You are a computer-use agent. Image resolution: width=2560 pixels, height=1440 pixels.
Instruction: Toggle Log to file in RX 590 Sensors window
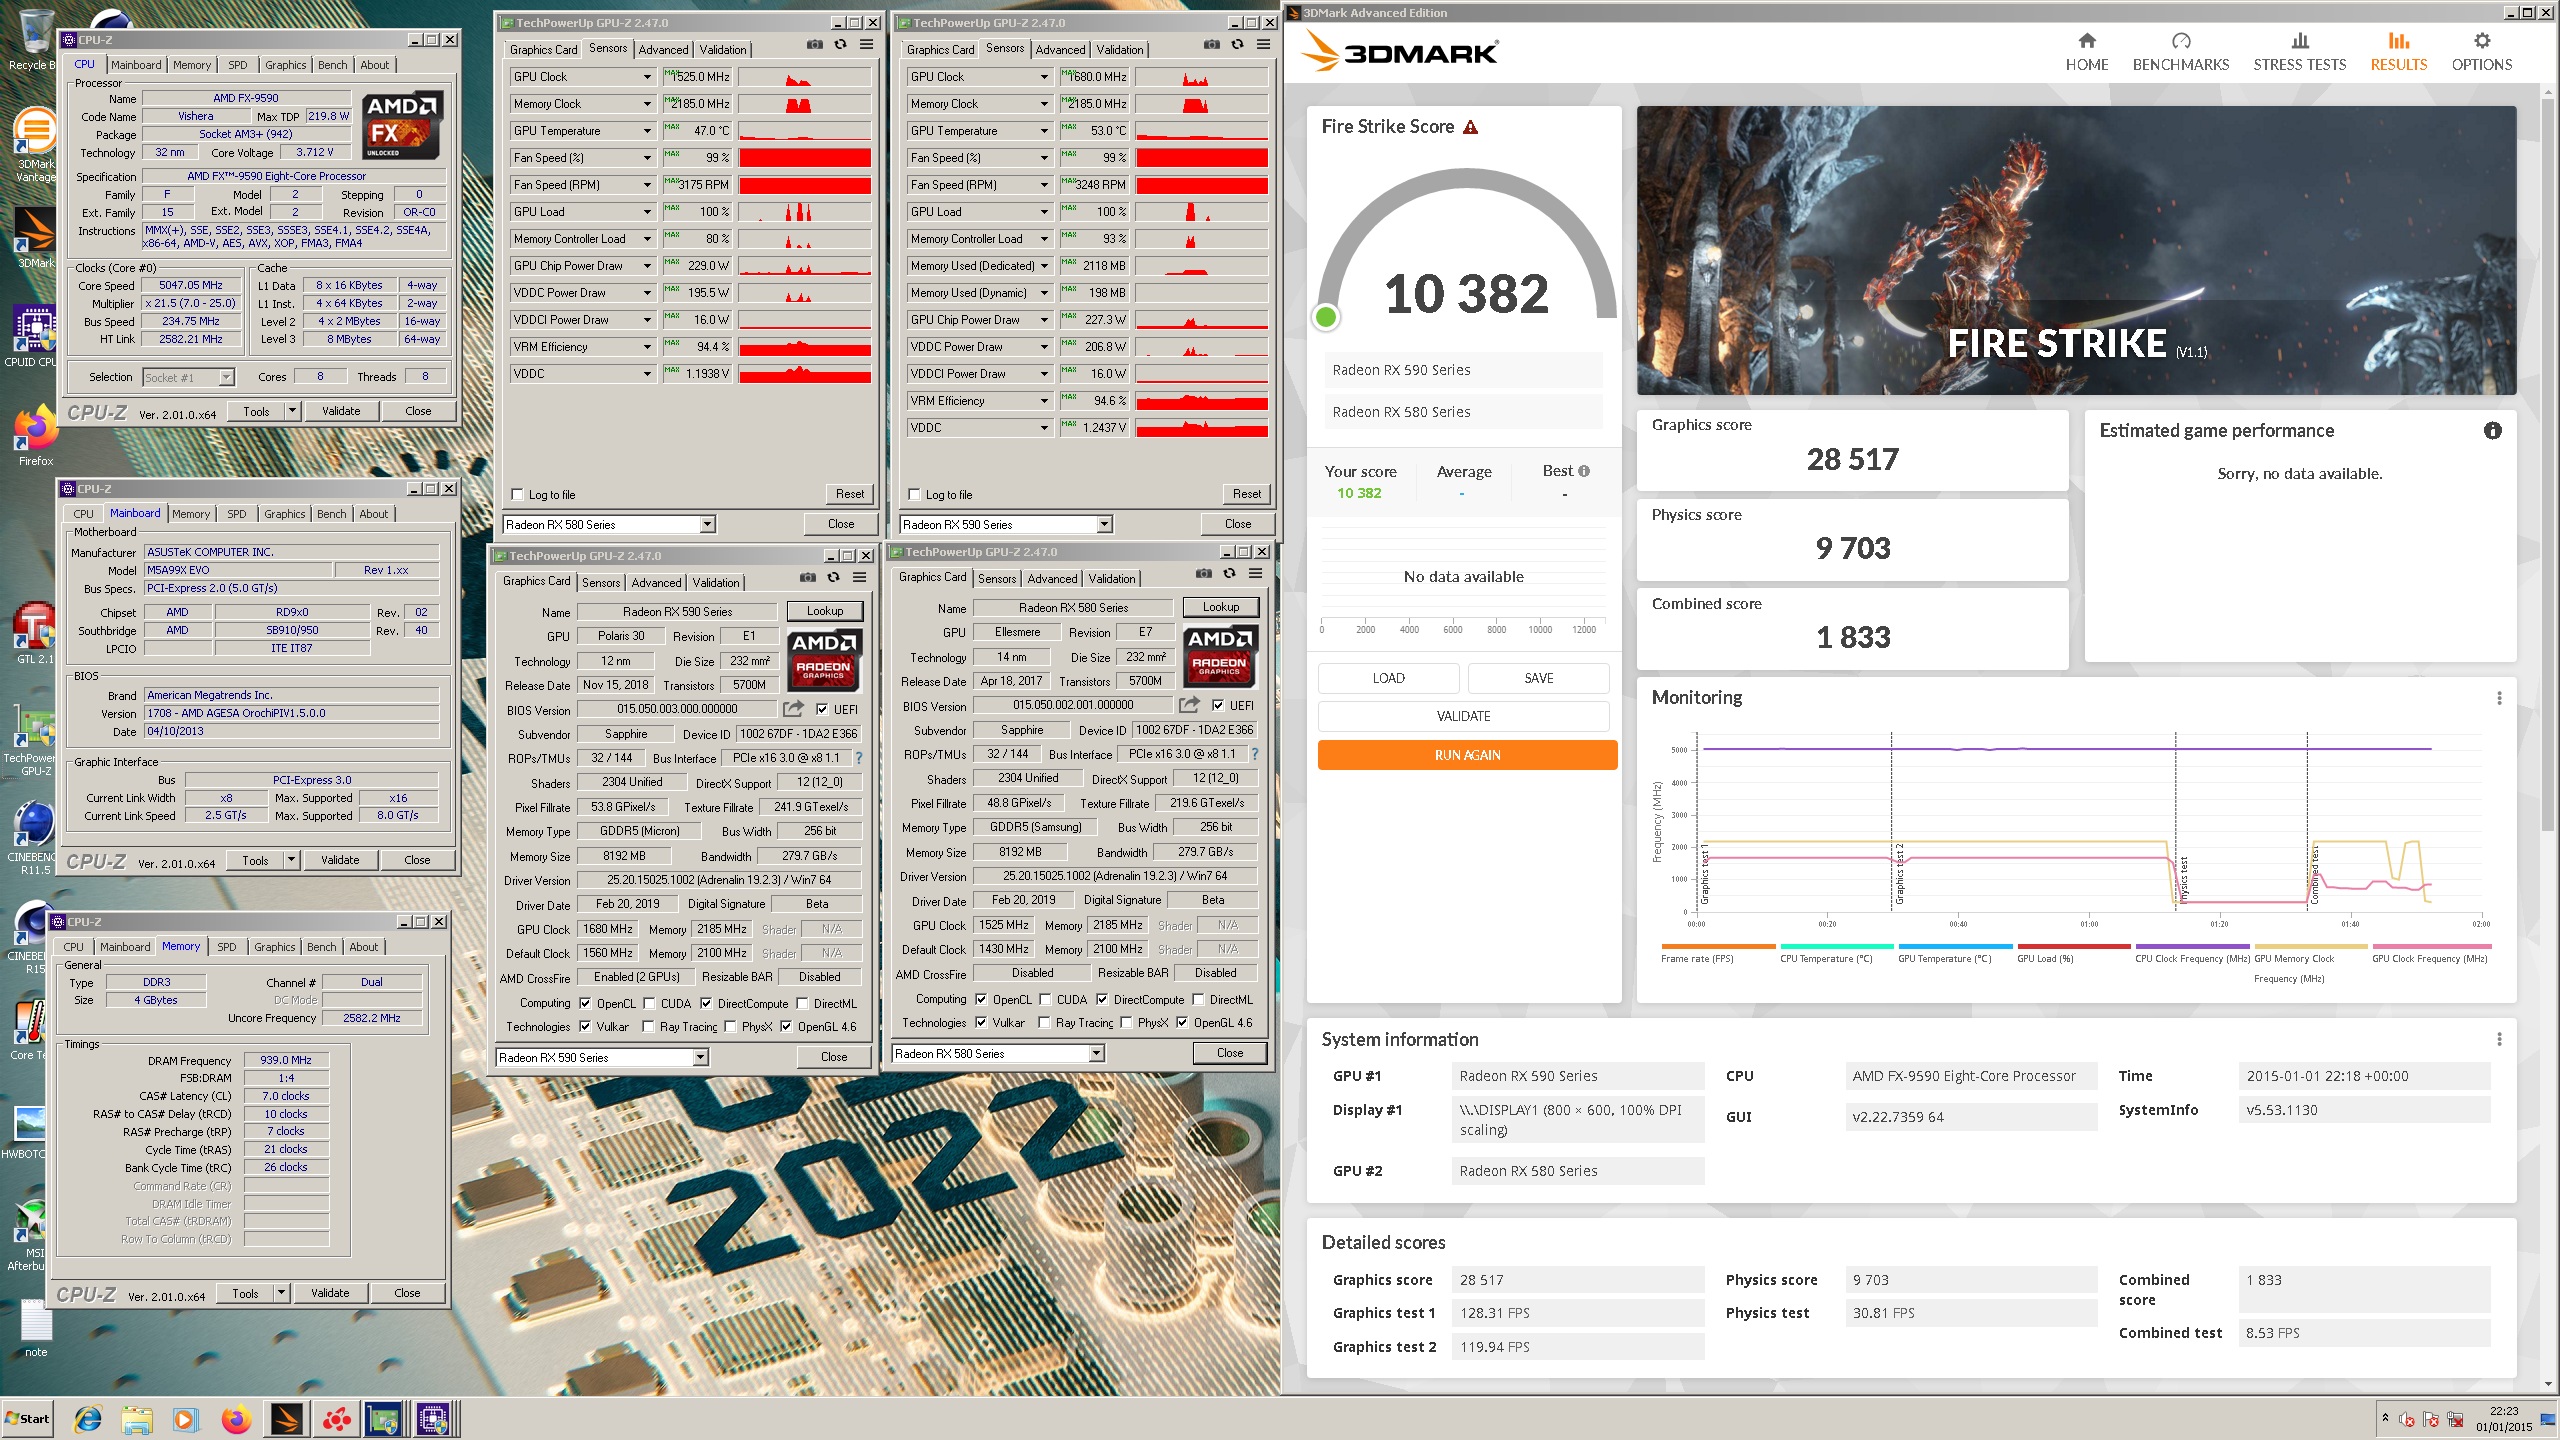pyautogui.click(x=914, y=494)
